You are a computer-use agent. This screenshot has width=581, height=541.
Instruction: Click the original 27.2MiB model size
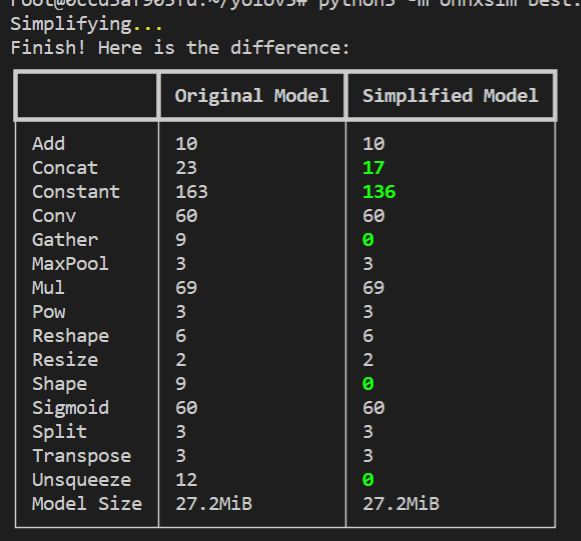(x=214, y=504)
